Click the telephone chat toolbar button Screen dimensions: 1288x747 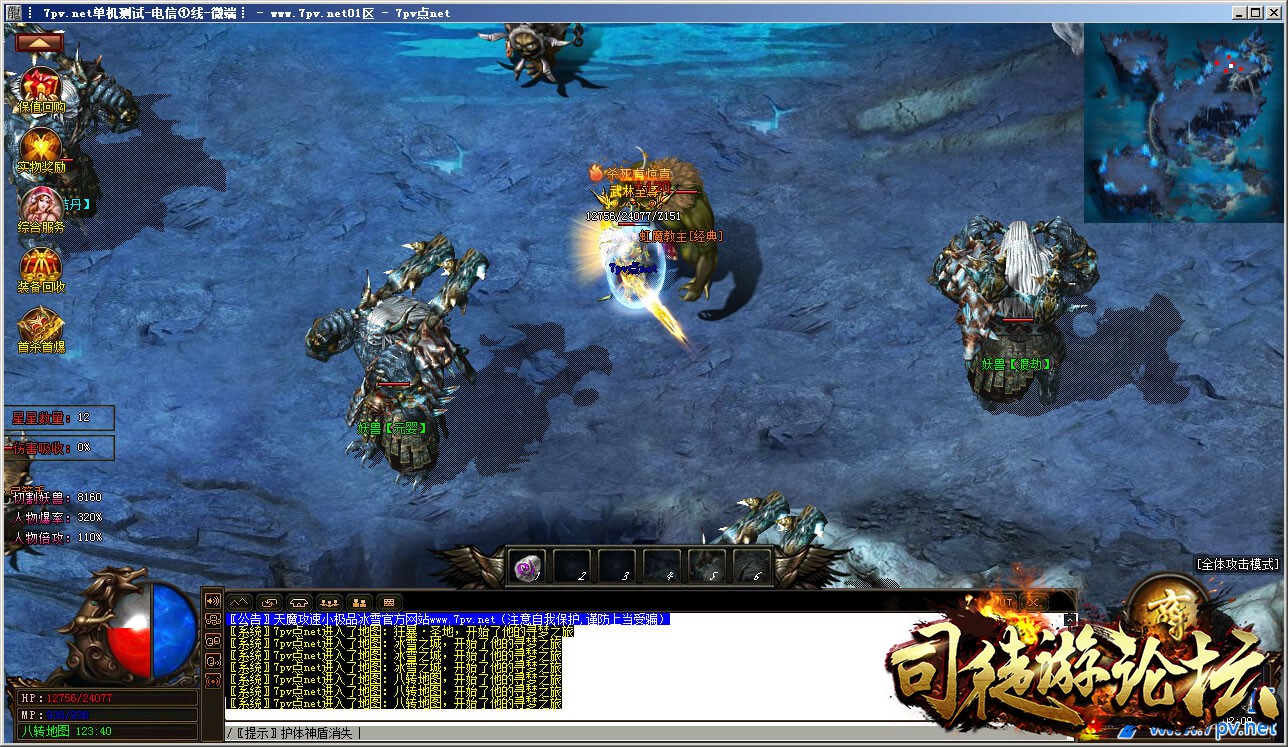[x=300, y=602]
